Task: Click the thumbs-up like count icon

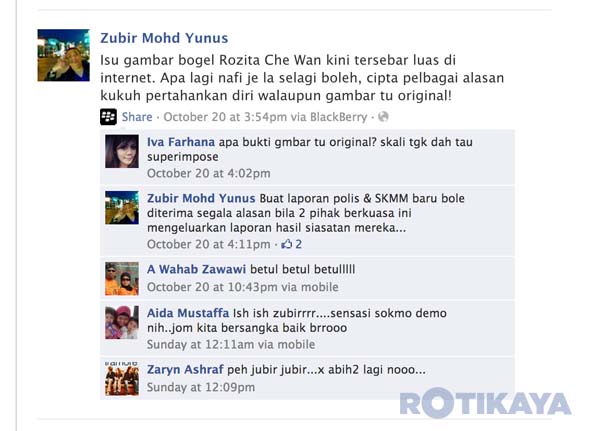Action: point(287,244)
